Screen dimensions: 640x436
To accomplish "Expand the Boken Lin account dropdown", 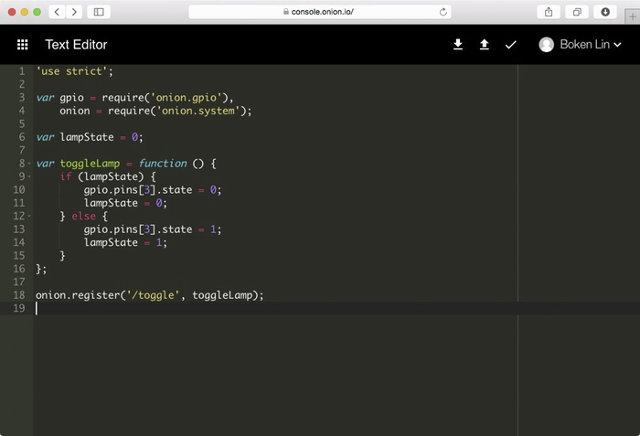I will click(x=617, y=44).
